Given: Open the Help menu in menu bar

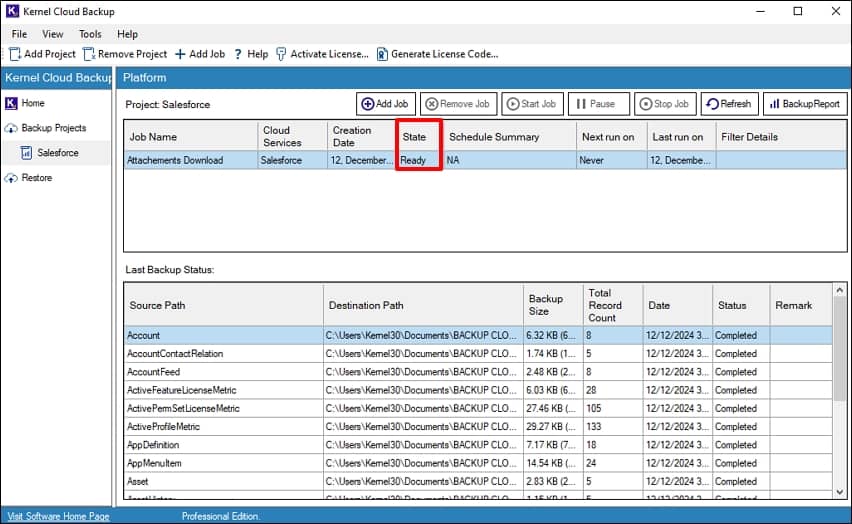Looking at the screenshot, I should tap(127, 34).
